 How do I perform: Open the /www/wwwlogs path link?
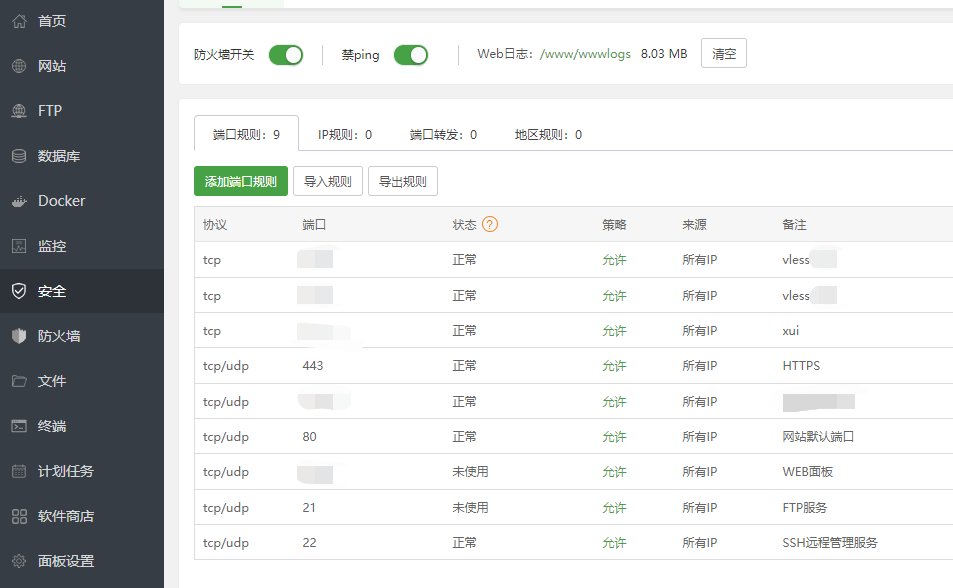click(x=585, y=54)
